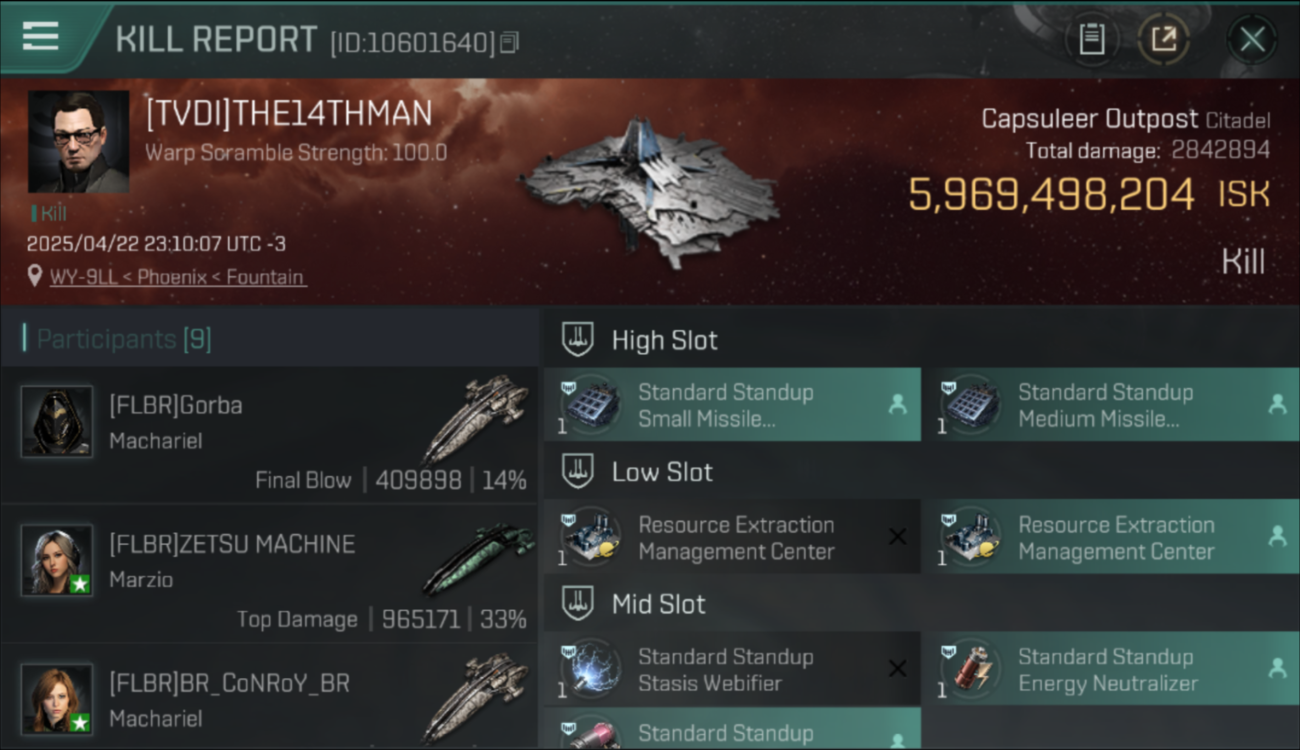The width and height of the screenshot is (1300, 750).
Task: Open the clipboard report icon
Action: (1091, 40)
